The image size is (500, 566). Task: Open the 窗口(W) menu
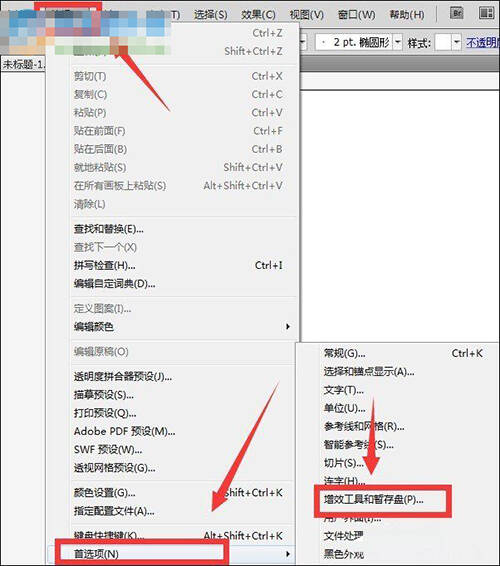pyautogui.click(x=357, y=14)
